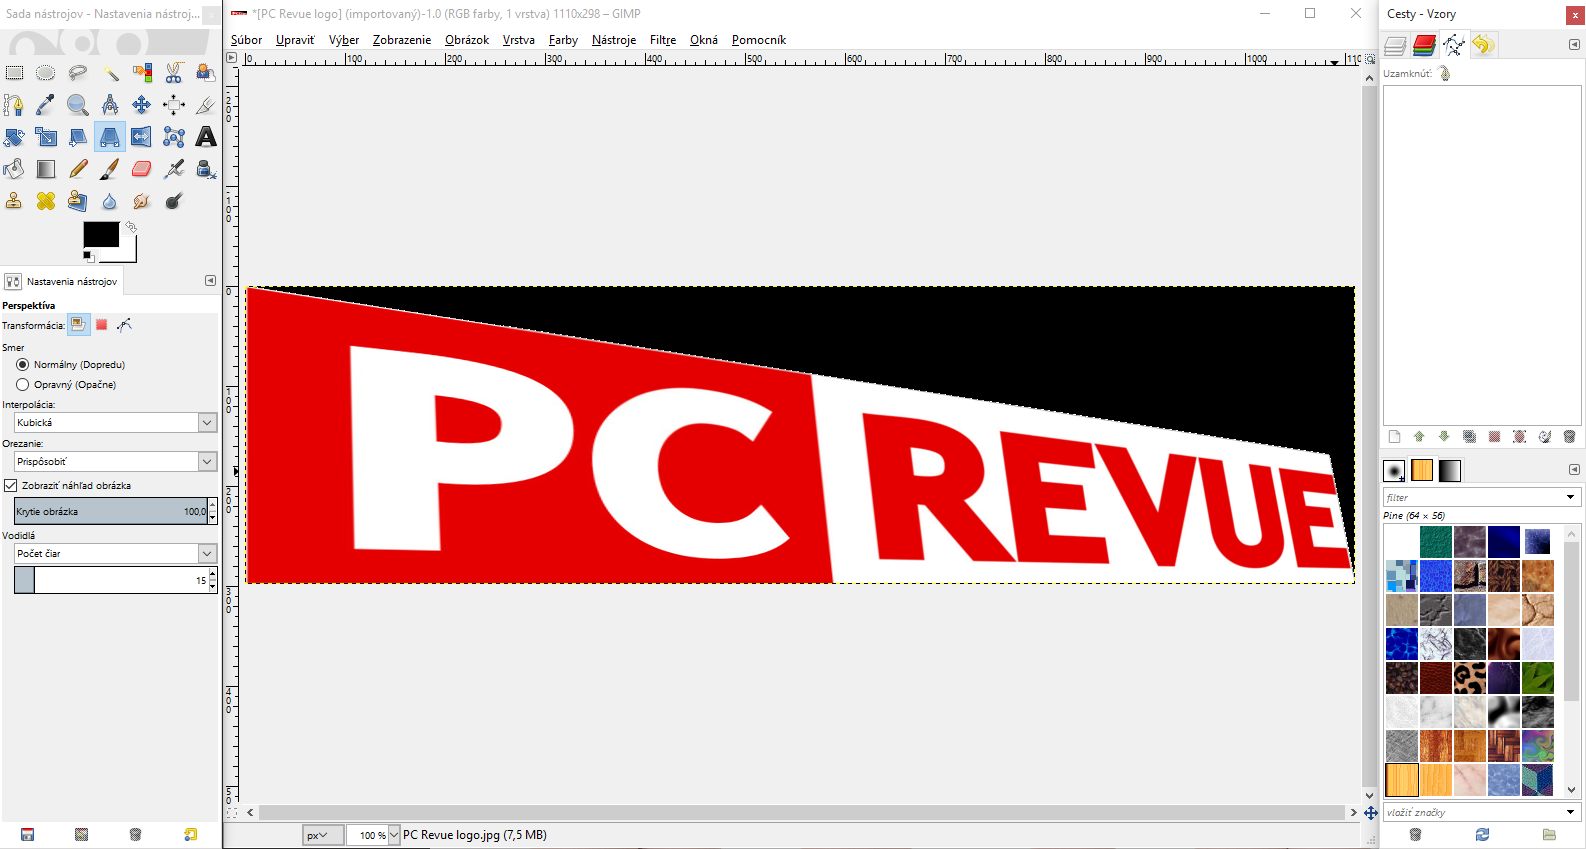Open the Filtre menu
Screen dimensions: 1586x849
(x=662, y=40)
